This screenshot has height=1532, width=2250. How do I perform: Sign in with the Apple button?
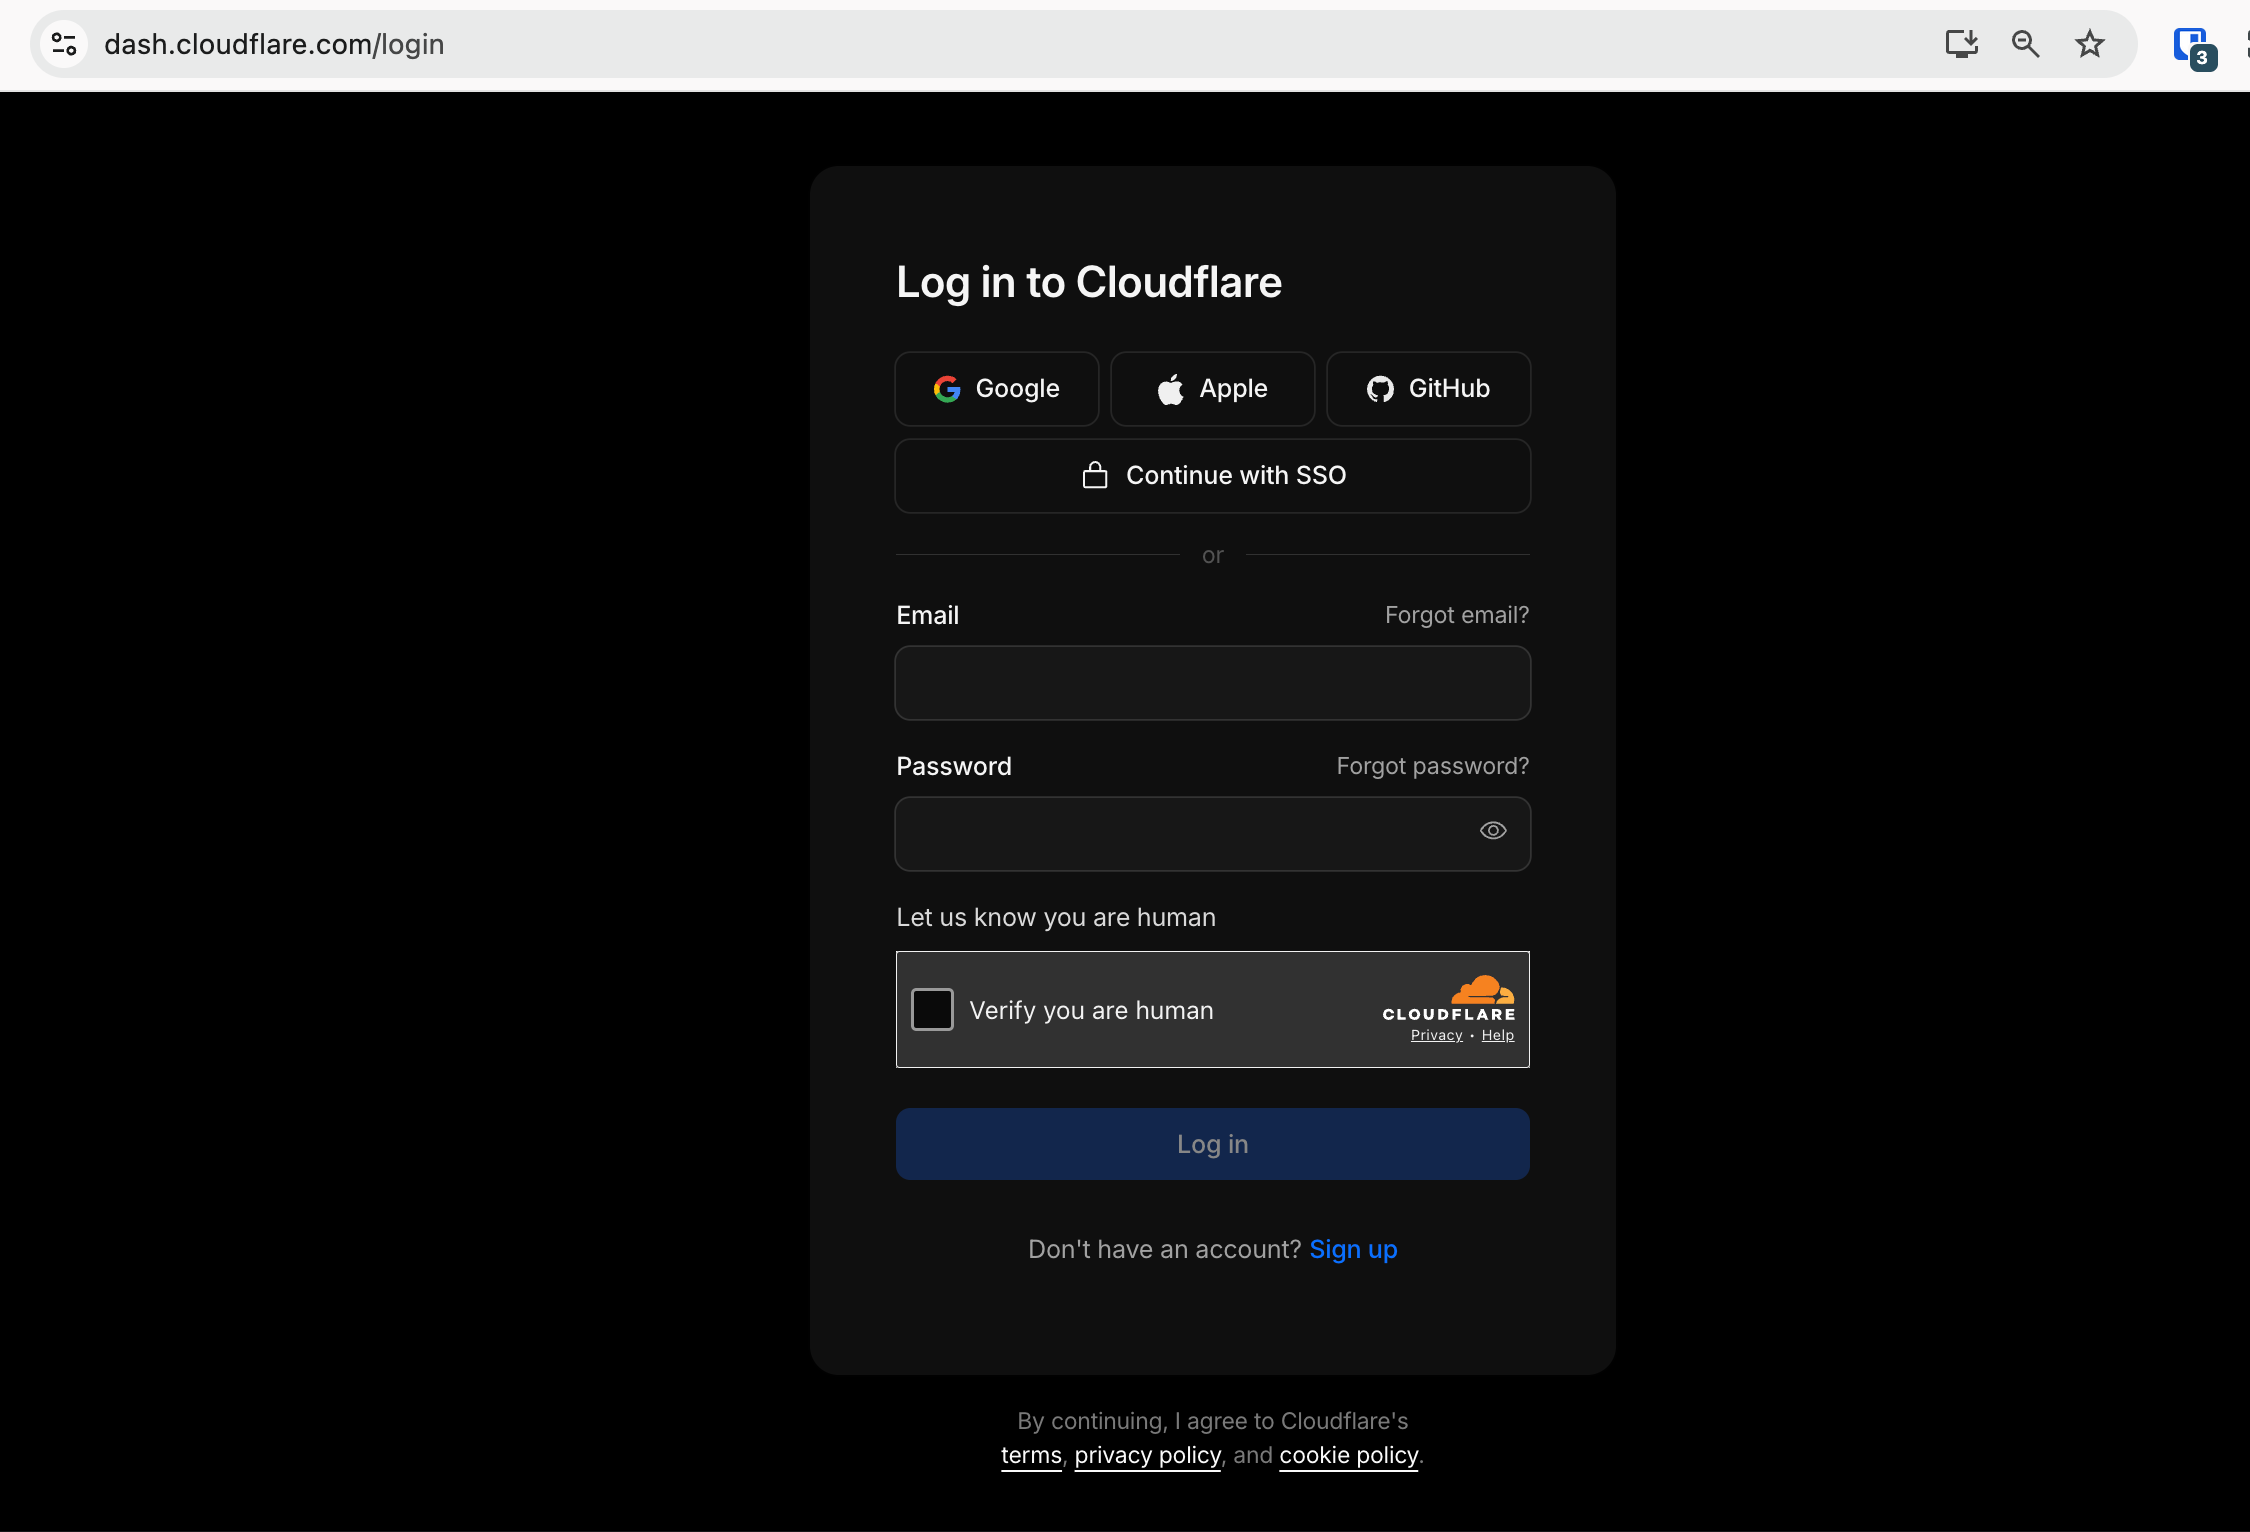click(1213, 389)
